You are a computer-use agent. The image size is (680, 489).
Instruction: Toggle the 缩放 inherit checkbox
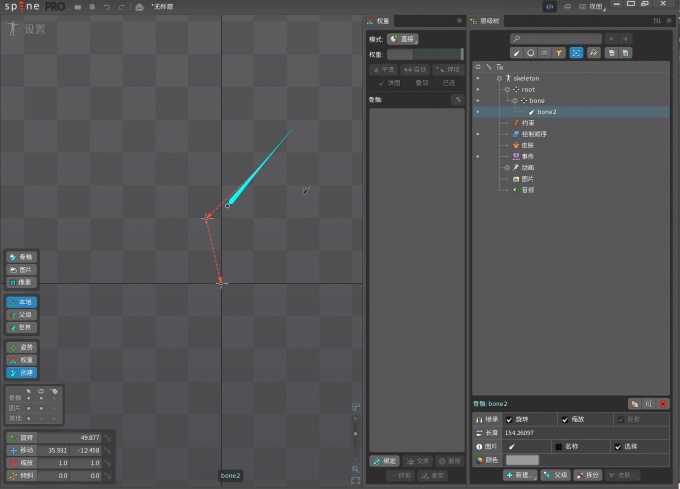click(x=565, y=420)
